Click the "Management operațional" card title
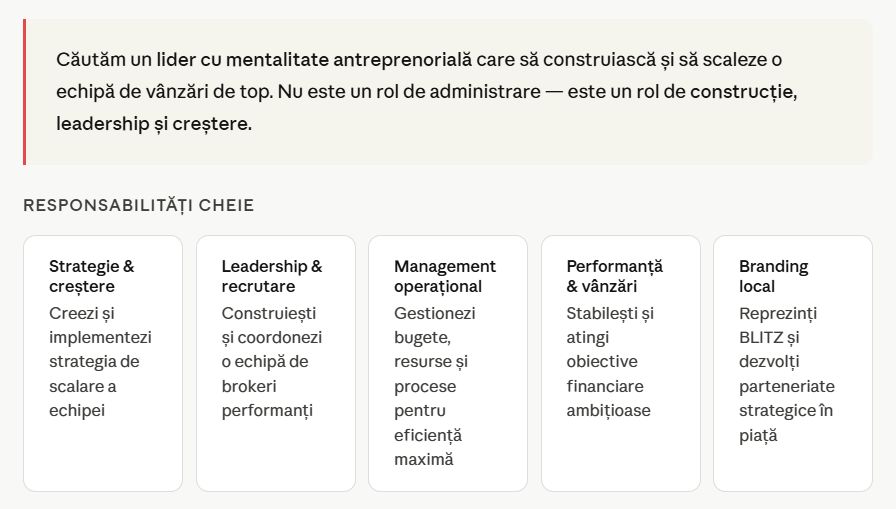 pos(444,276)
